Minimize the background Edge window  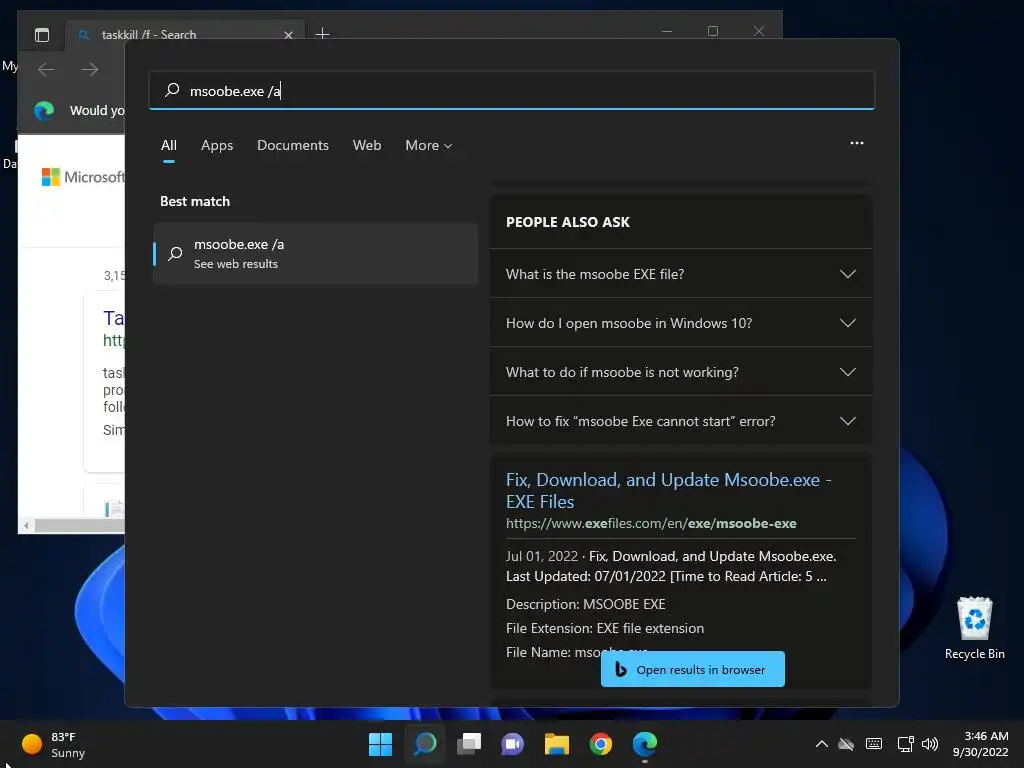click(x=667, y=31)
